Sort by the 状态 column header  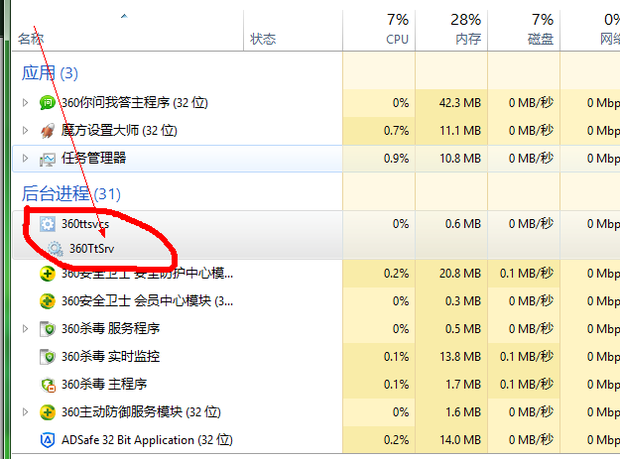tap(293, 31)
